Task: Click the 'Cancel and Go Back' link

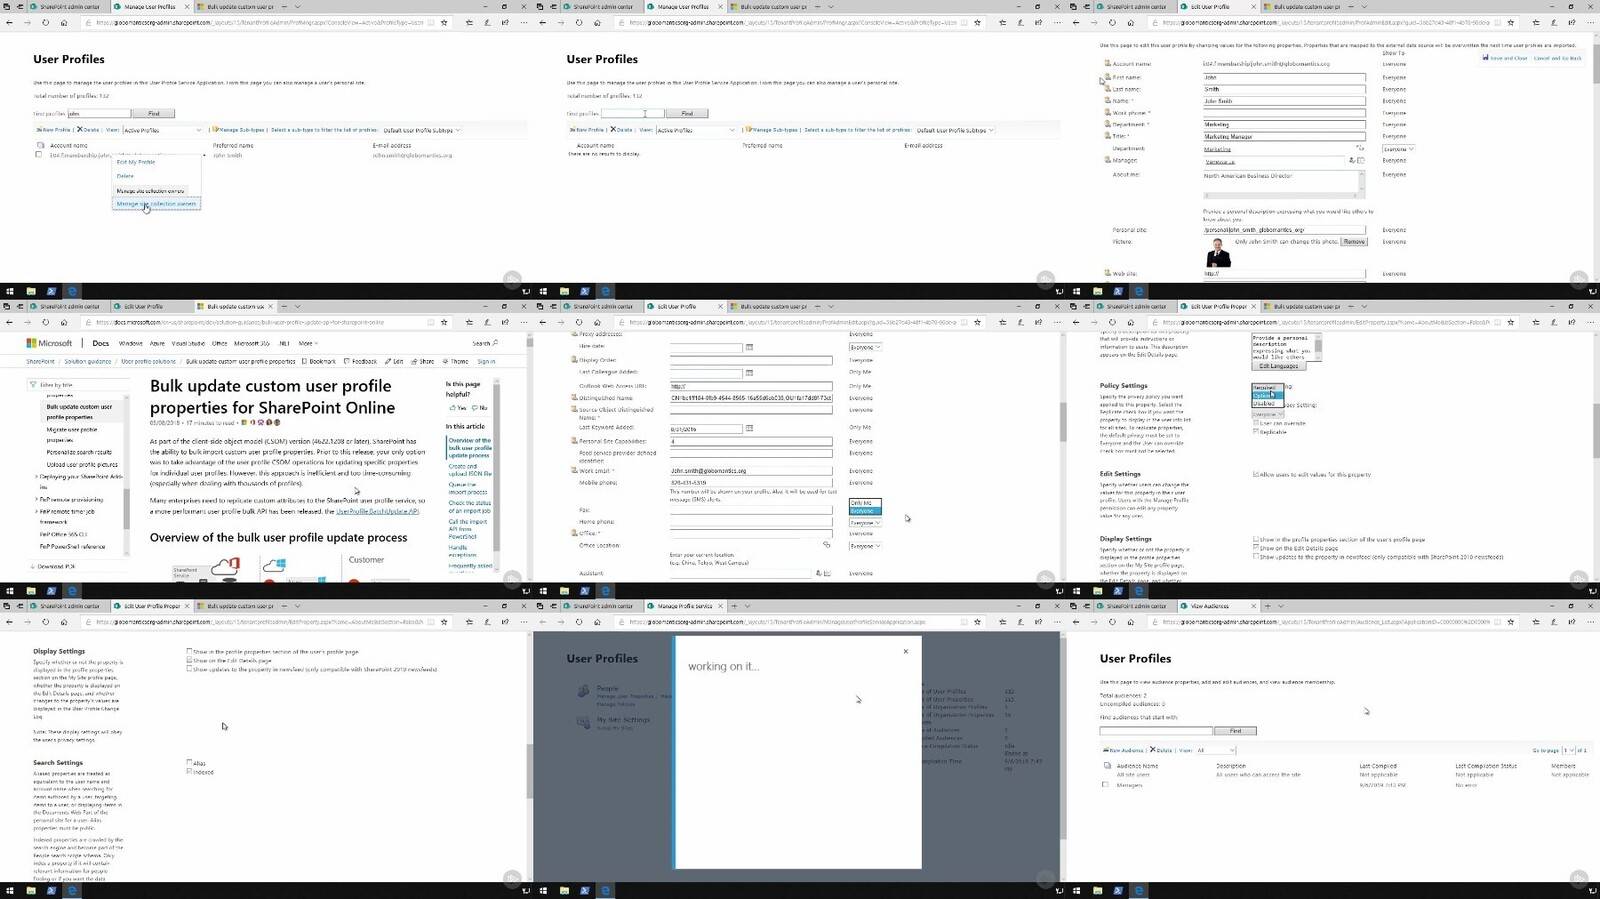Action: (x=1558, y=58)
